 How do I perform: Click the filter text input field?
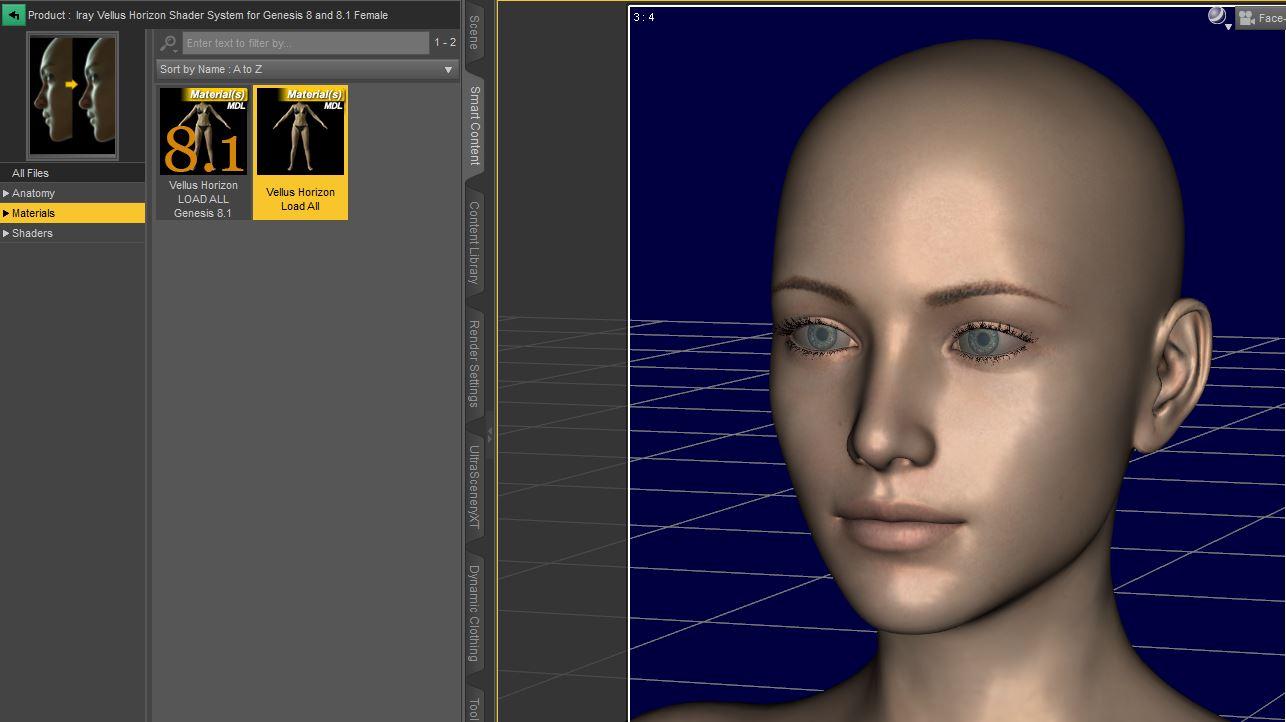click(x=306, y=43)
